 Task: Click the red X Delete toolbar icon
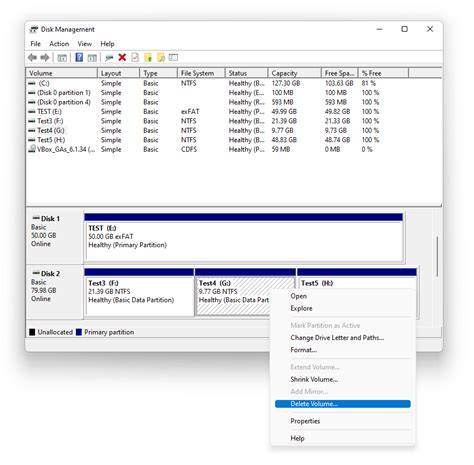point(122,57)
